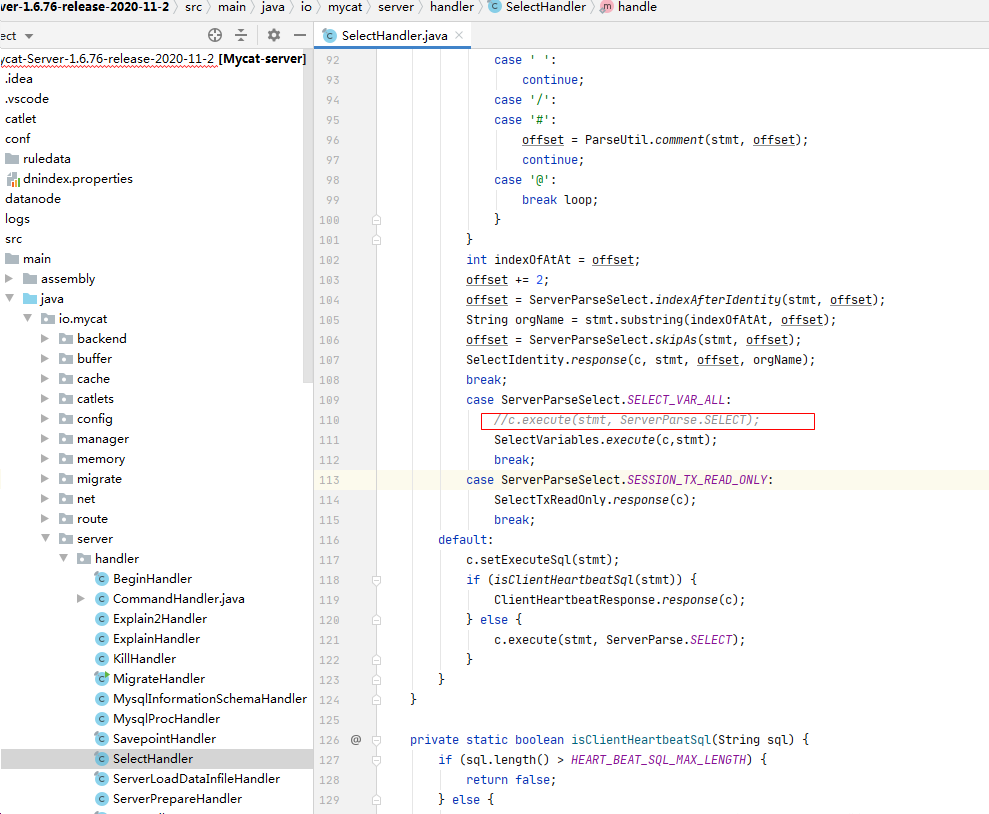Toggle code fold marker at line 120

(377, 620)
